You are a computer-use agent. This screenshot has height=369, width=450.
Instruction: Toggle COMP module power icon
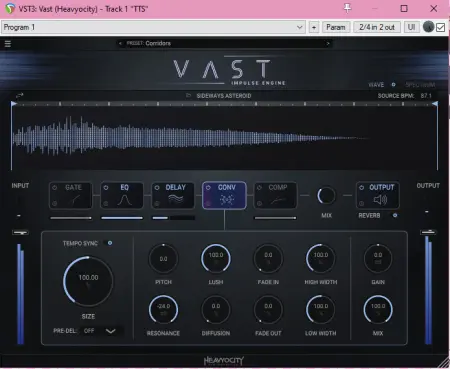pyautogui.click(x=259, y=188)
